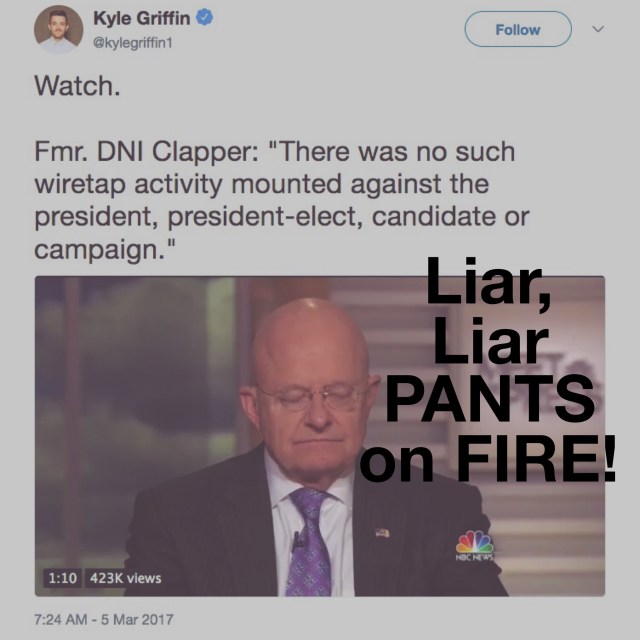The width and height of the screenshot is (640, 640).
Task: Open the Kyle Griffin display name link
Action: tap(142, 18)
